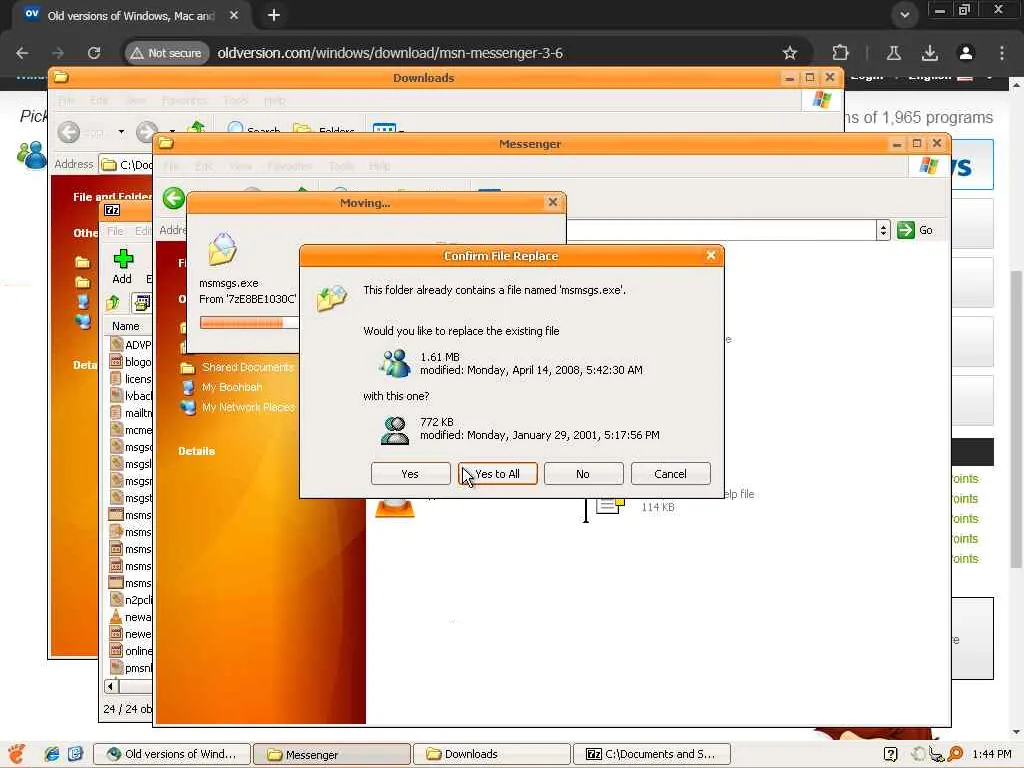Click the Views icon in Downloads toolbar
Viewport: 1024px width, 768px height.
click(x=385, y=129)
